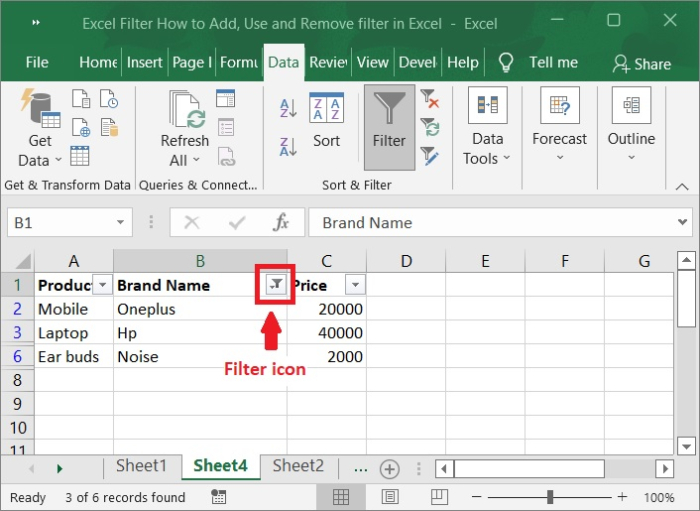Open Price column filter dropdown
The image size is (700, 511).
tap(355, 285)
